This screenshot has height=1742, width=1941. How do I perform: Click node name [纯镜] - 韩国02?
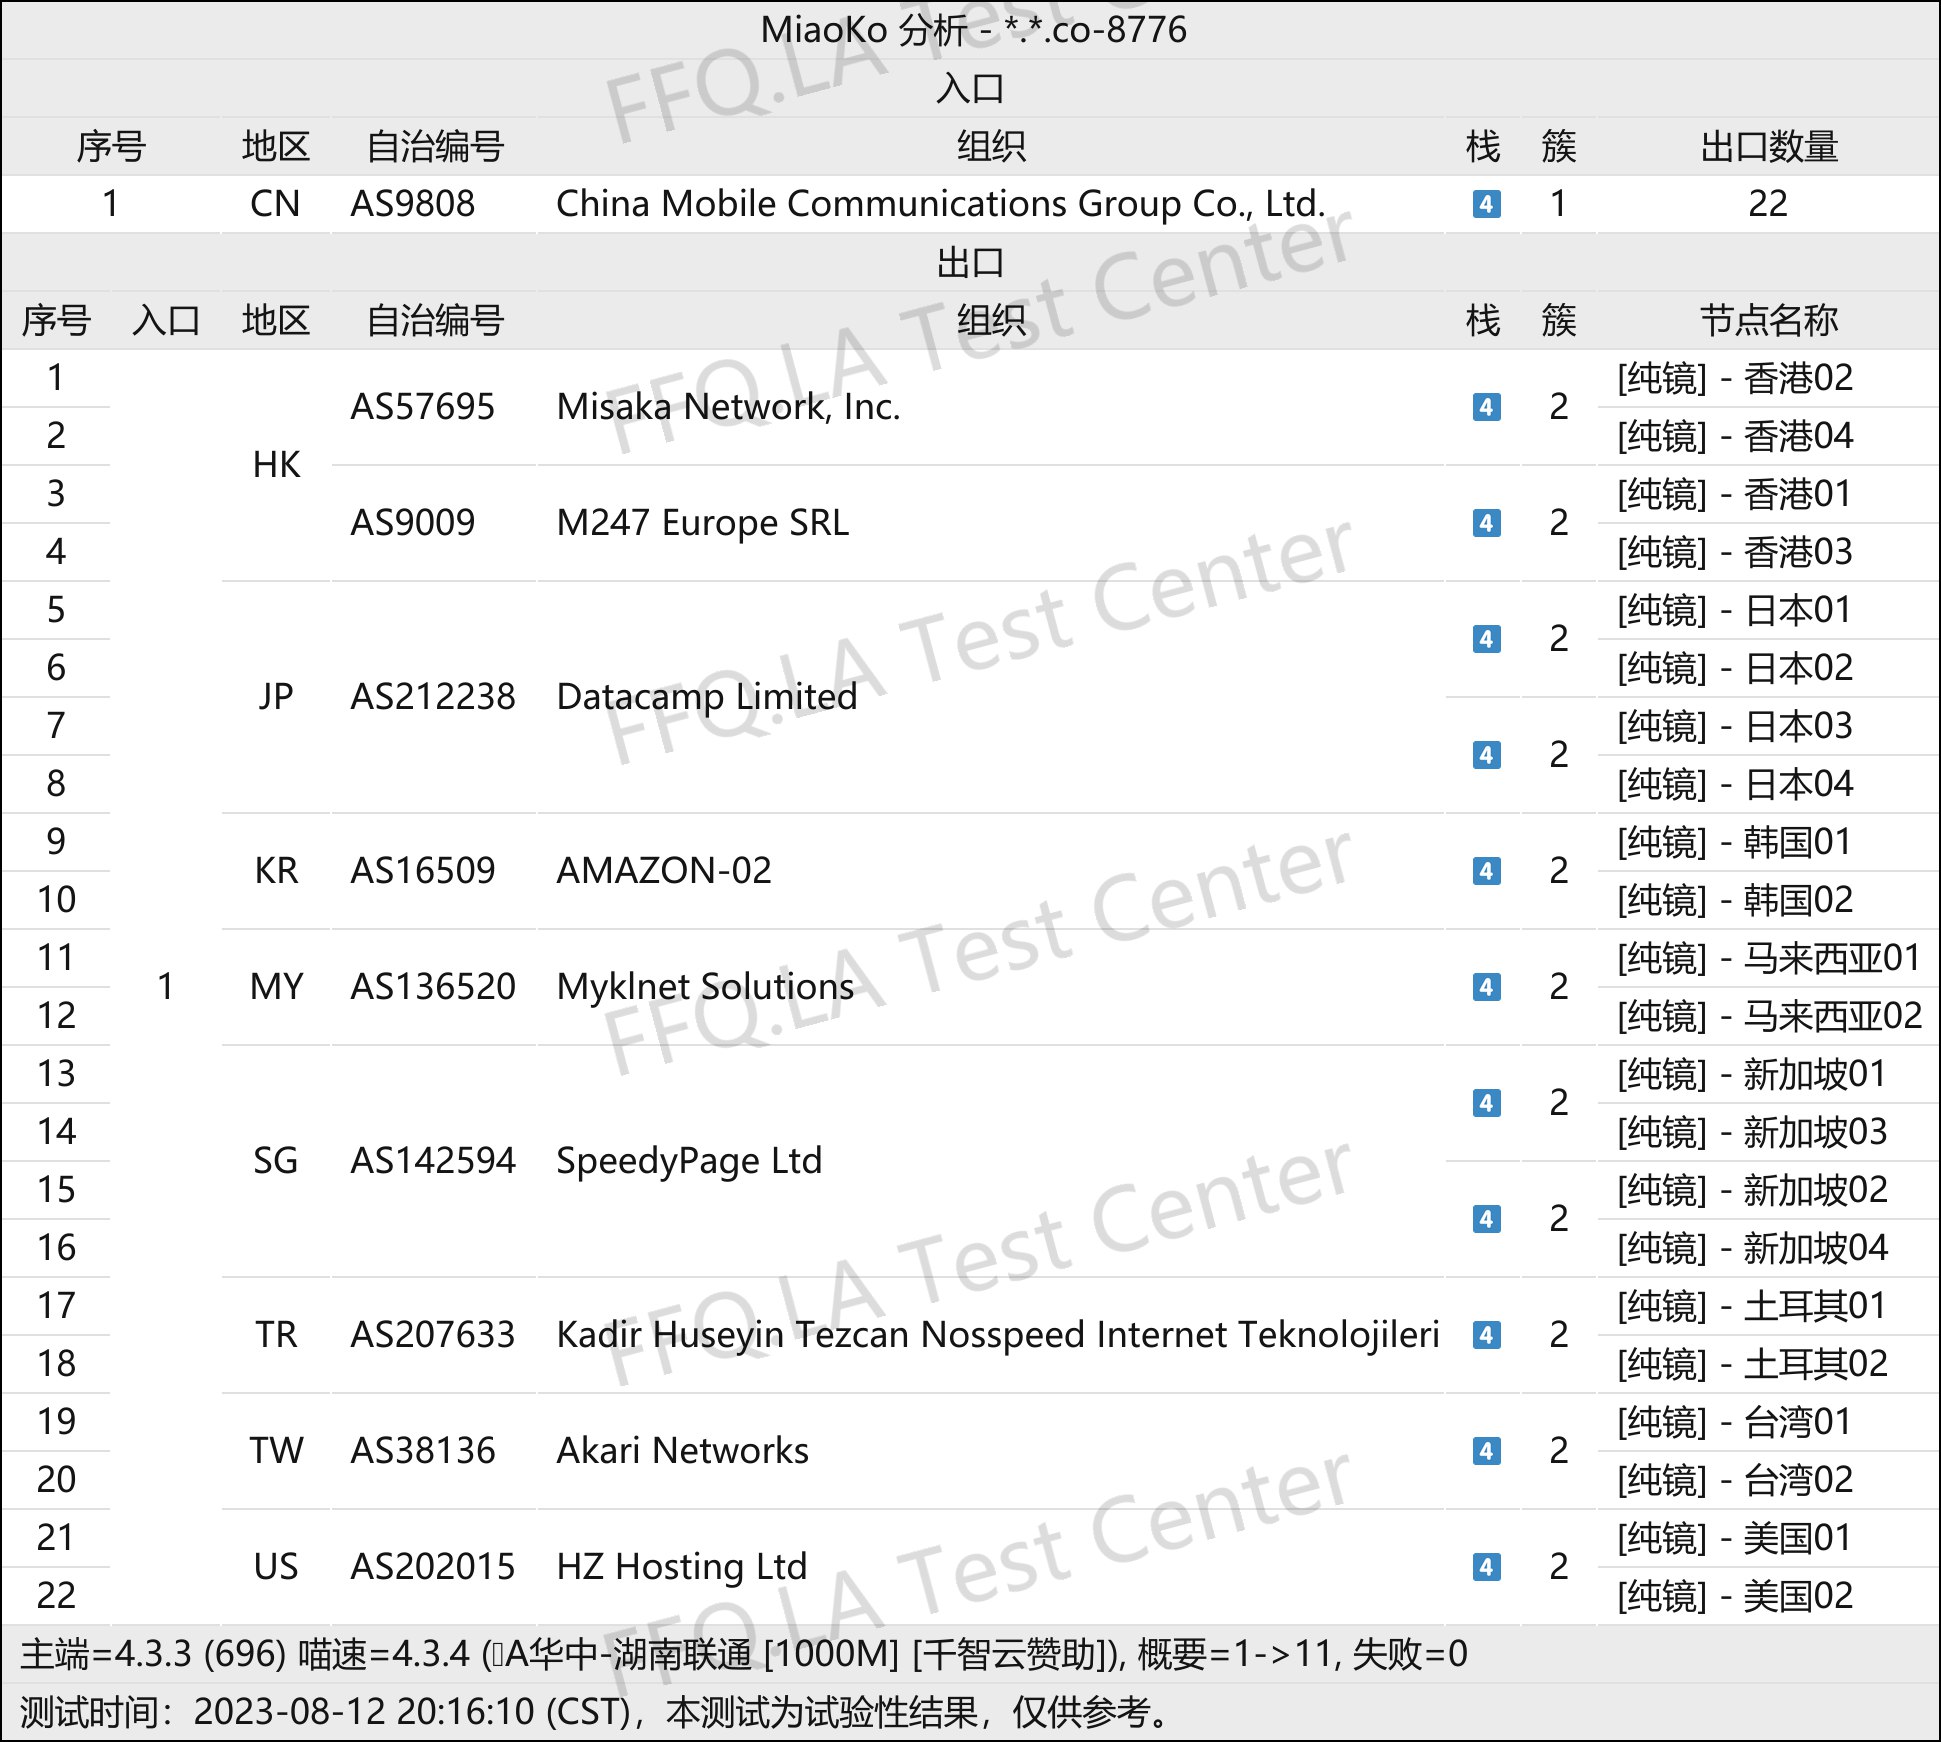tap(1735, 900)
